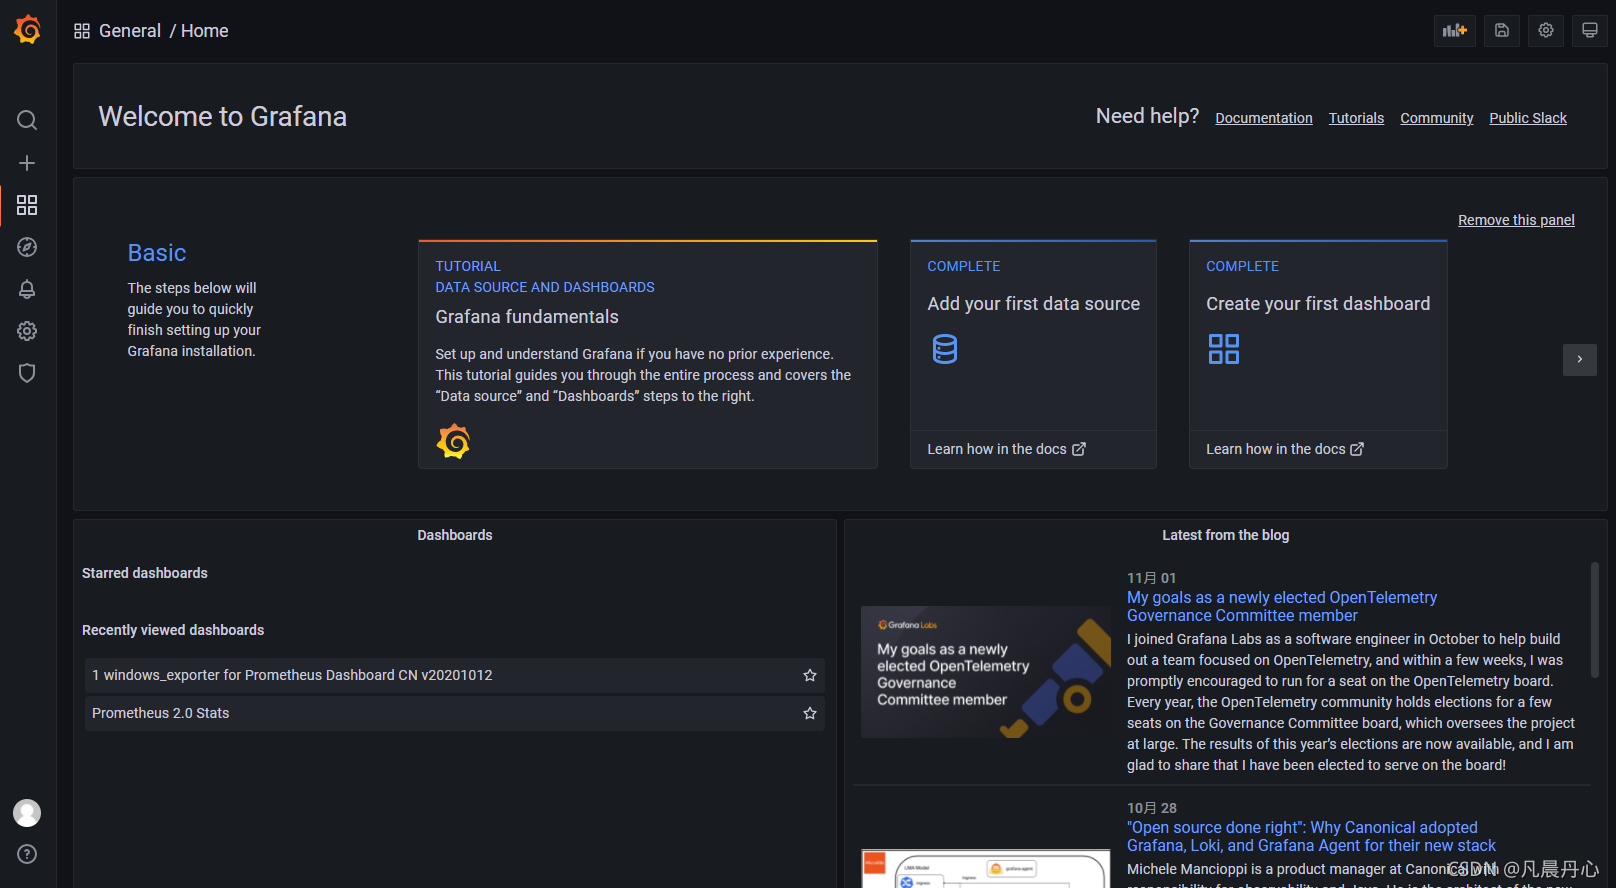
Task: Click the database icon in data source card
Action: tap(945, 349)
